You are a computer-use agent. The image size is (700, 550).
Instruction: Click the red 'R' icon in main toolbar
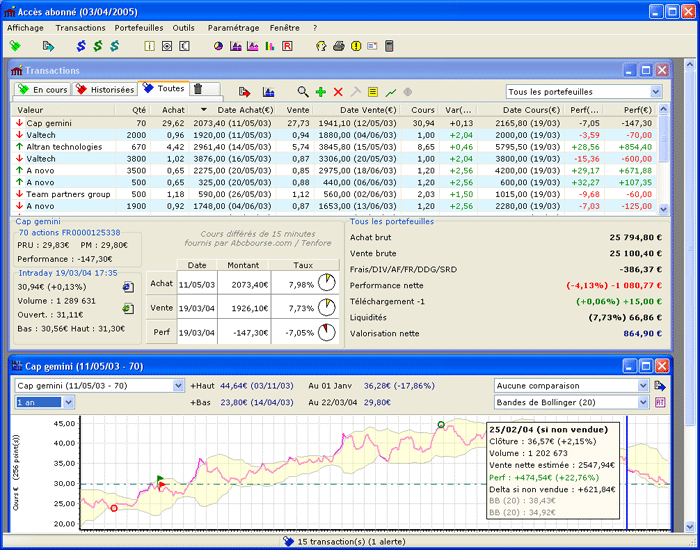pyautogui.click(x=287, y=46)
